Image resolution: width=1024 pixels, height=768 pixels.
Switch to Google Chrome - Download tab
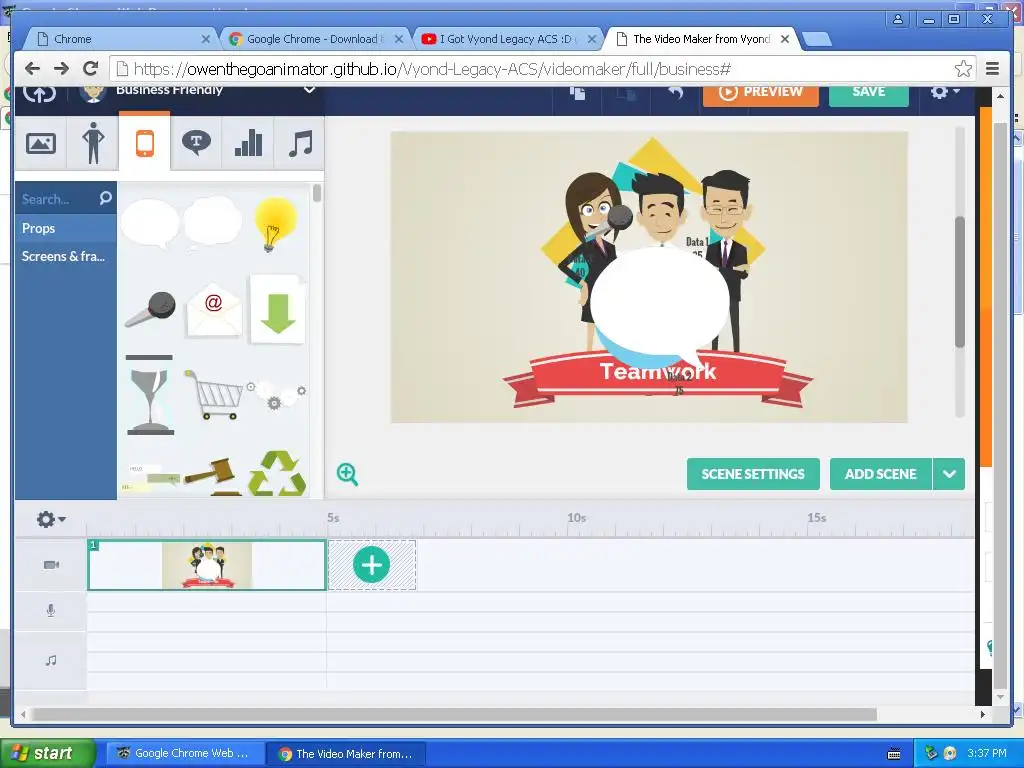(315, 39)
